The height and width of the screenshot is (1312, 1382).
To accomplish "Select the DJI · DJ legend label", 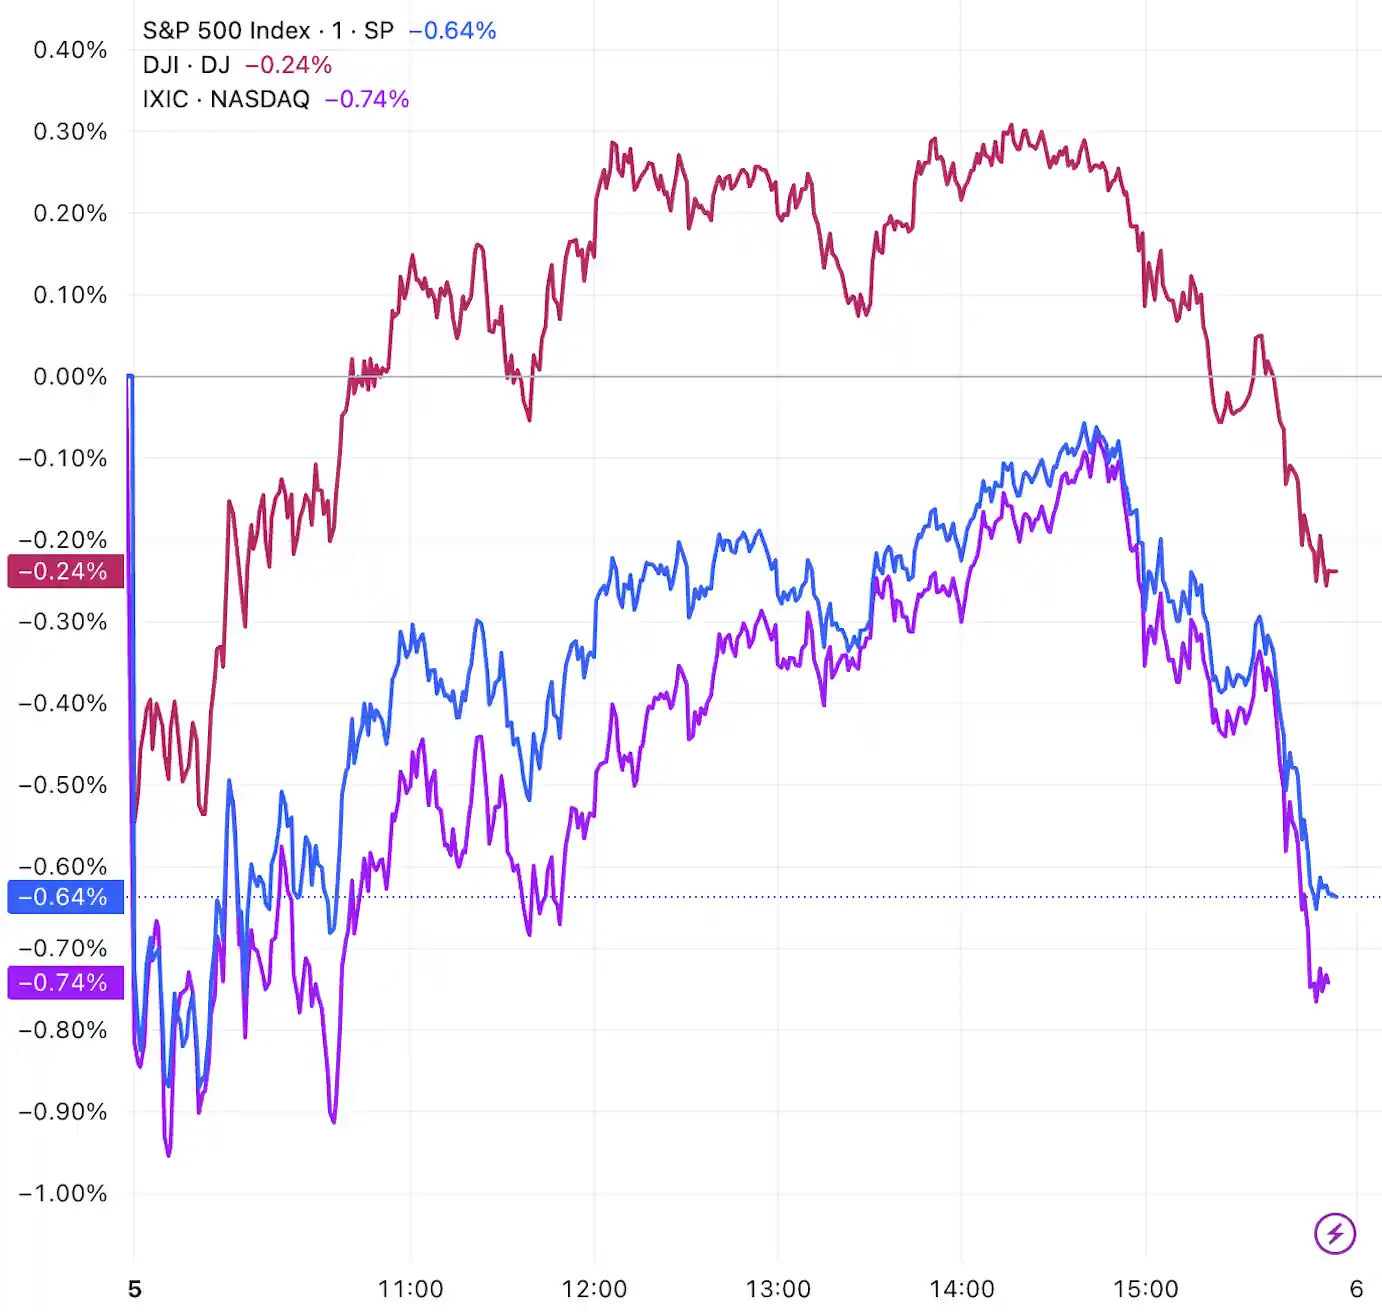I will point(186,65).
